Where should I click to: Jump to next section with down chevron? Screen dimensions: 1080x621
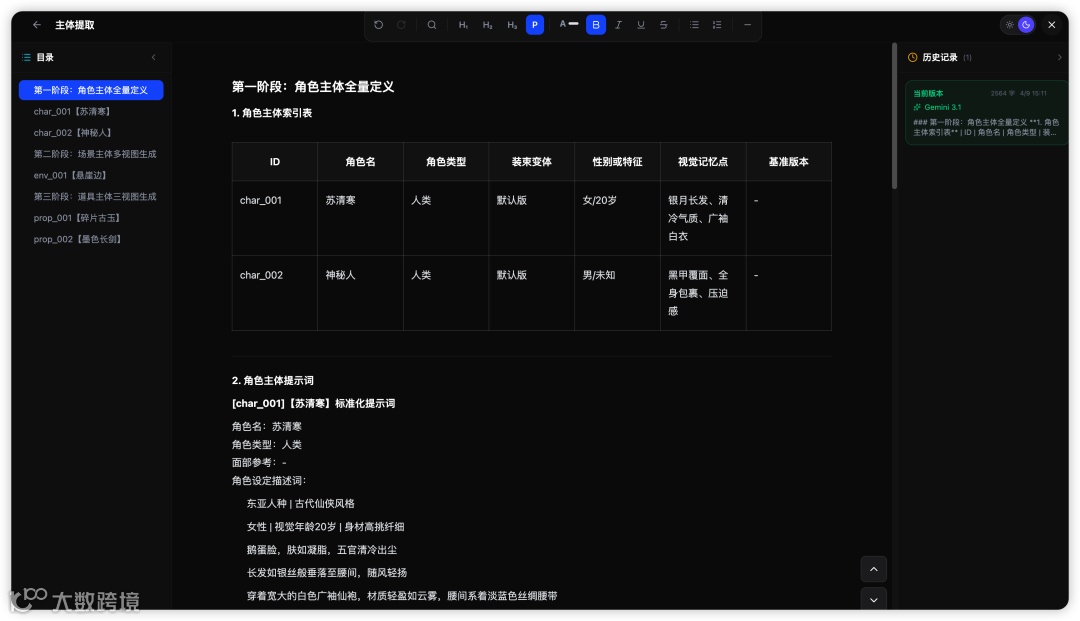click(873, 600)
